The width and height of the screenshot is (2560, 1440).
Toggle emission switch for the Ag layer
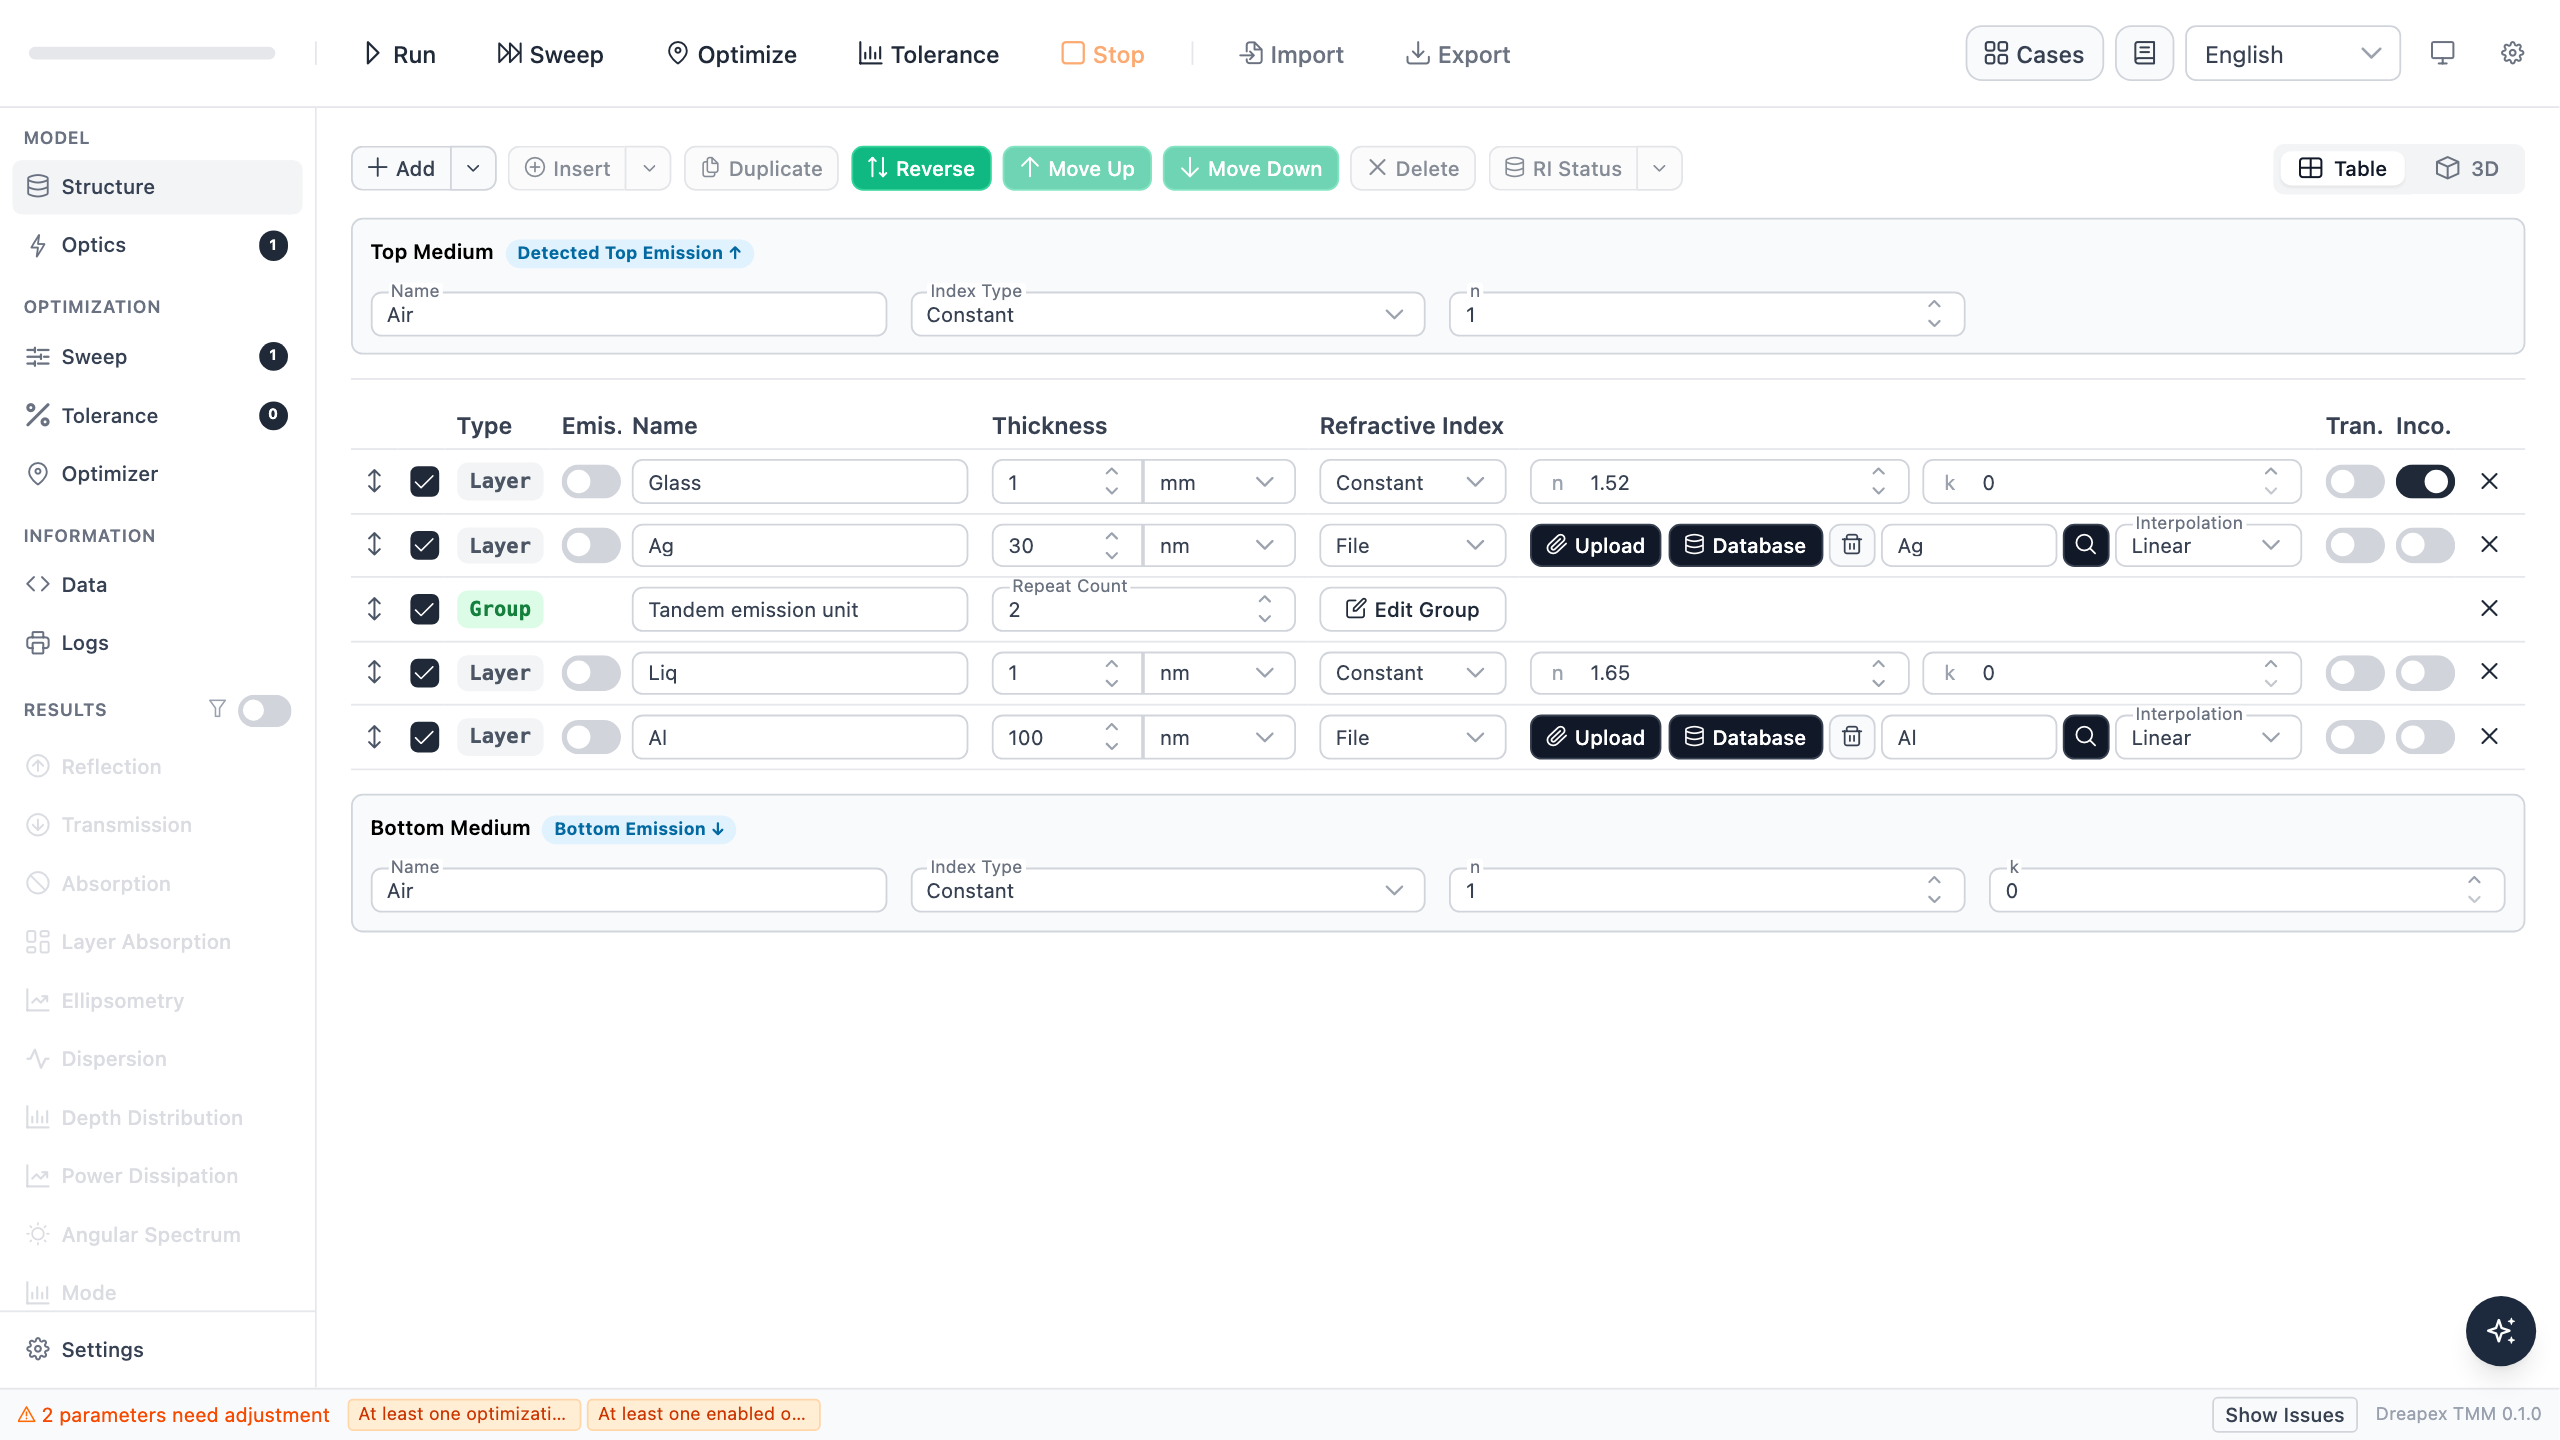[x=590, y=545]
